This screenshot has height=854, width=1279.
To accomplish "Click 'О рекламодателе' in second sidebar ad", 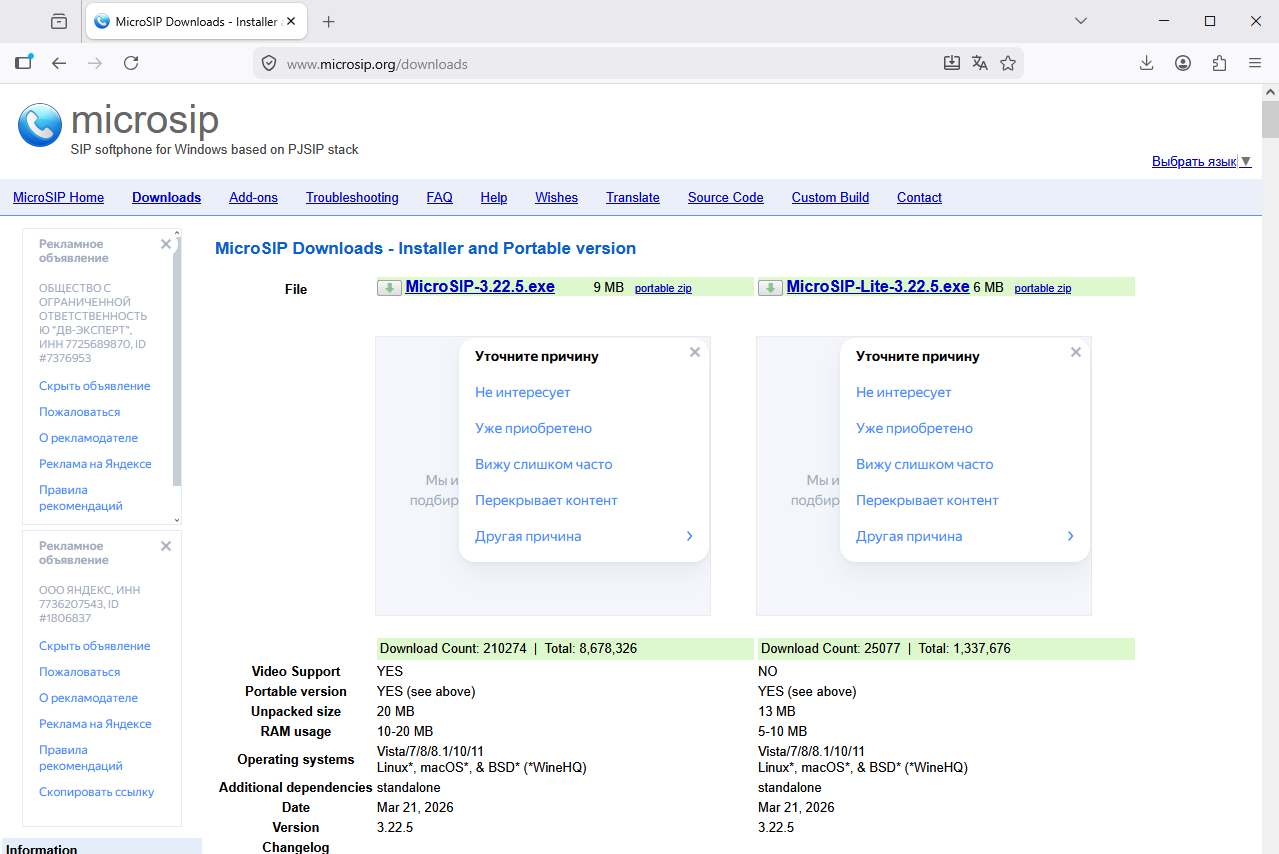I will (89, 698).
